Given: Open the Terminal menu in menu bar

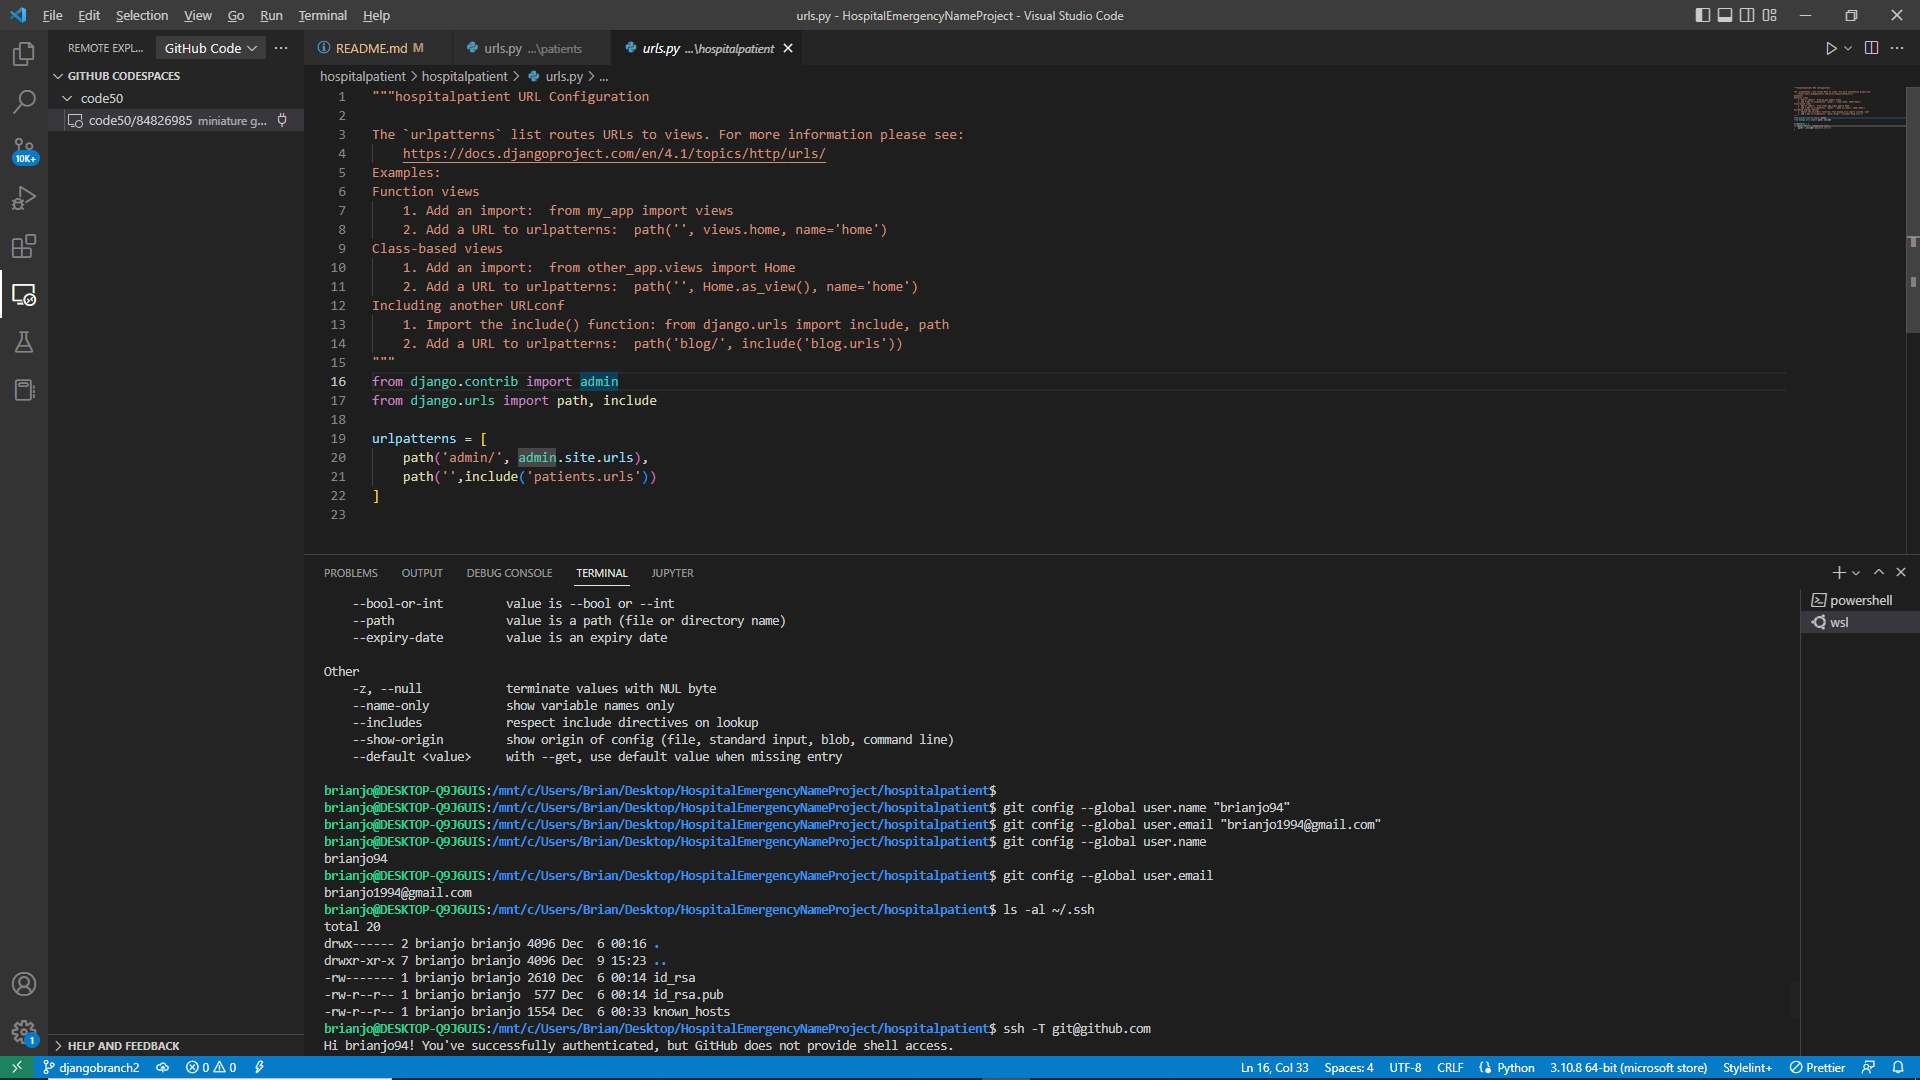Looking at the screenshot, I should coord(322,15).
